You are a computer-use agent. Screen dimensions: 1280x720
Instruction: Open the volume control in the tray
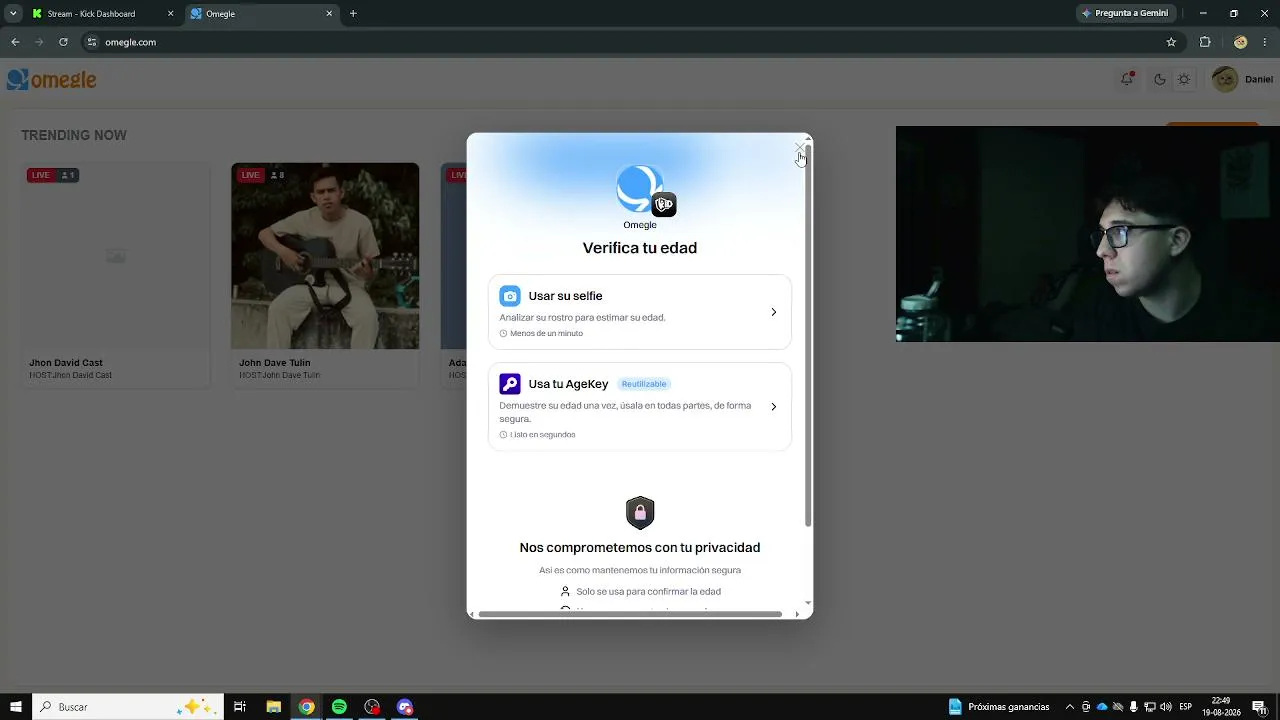1166,707
